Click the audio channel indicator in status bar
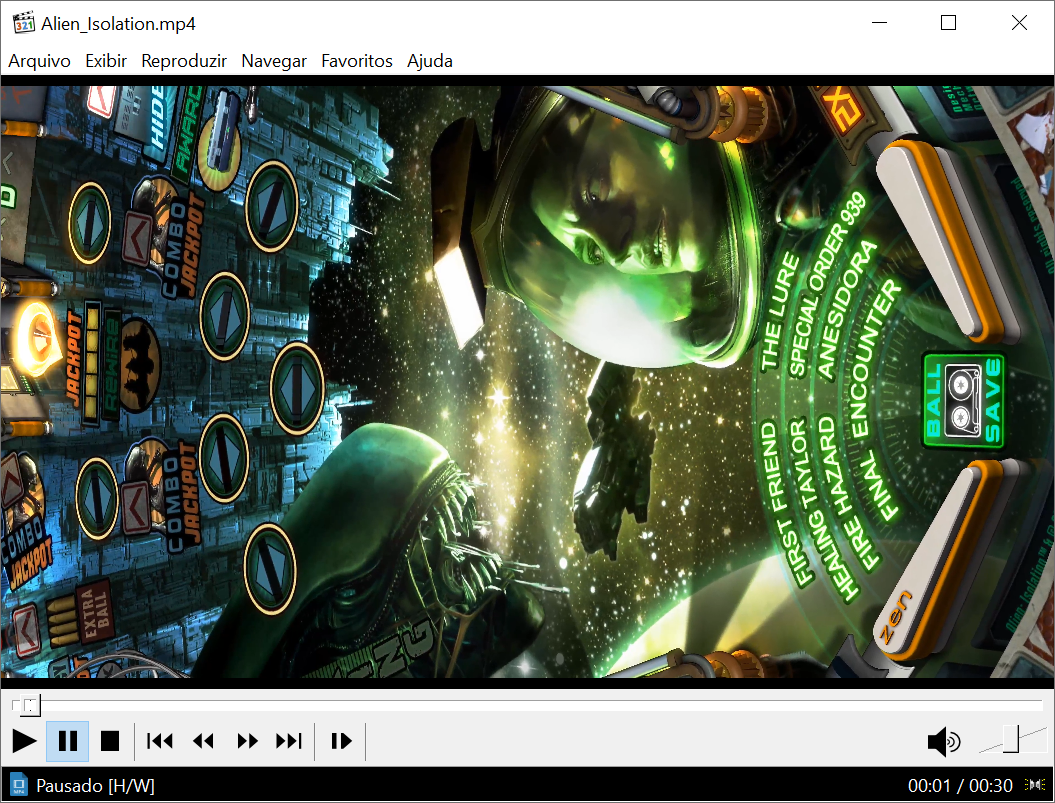Image resolution: width=1055 pixels, height=803 pixels. click(1035, 785)
